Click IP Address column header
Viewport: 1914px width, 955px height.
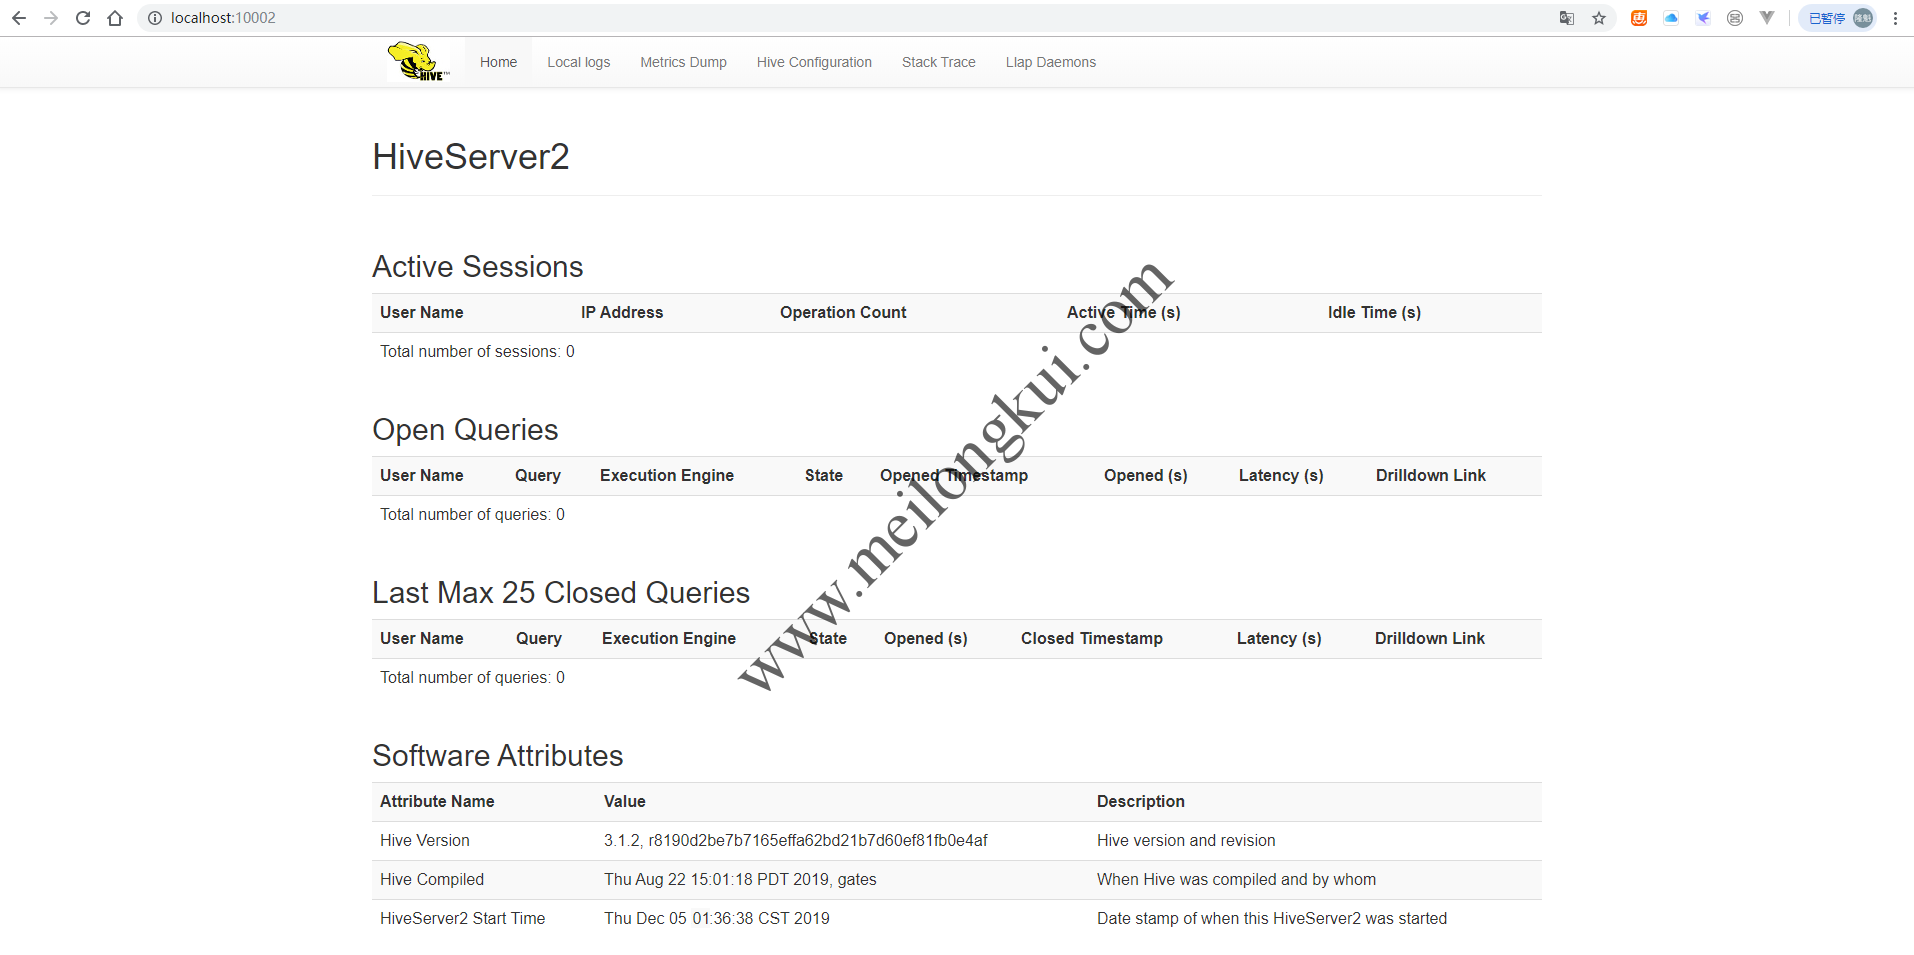(622, 312)
